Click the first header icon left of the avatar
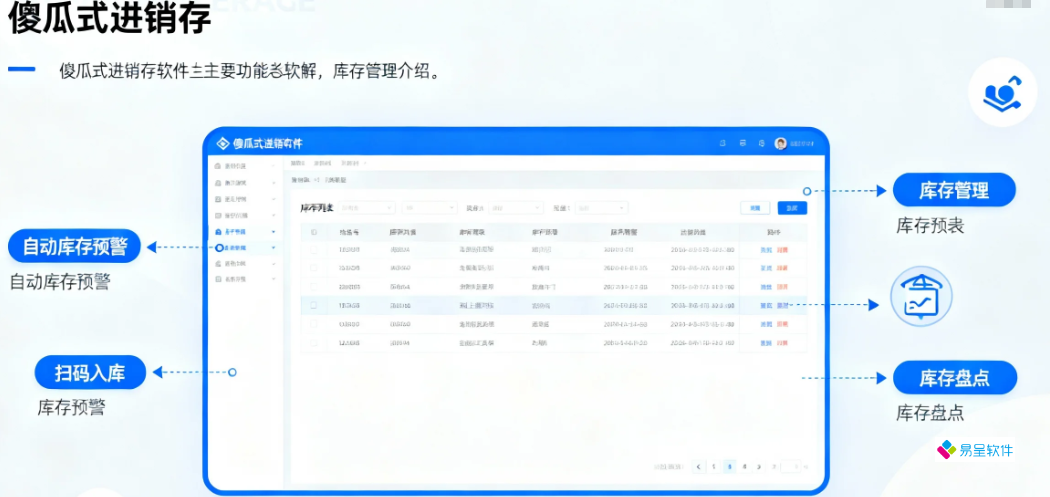The width and height of the screenshot is (1050, 497). [x=723, y=143]
